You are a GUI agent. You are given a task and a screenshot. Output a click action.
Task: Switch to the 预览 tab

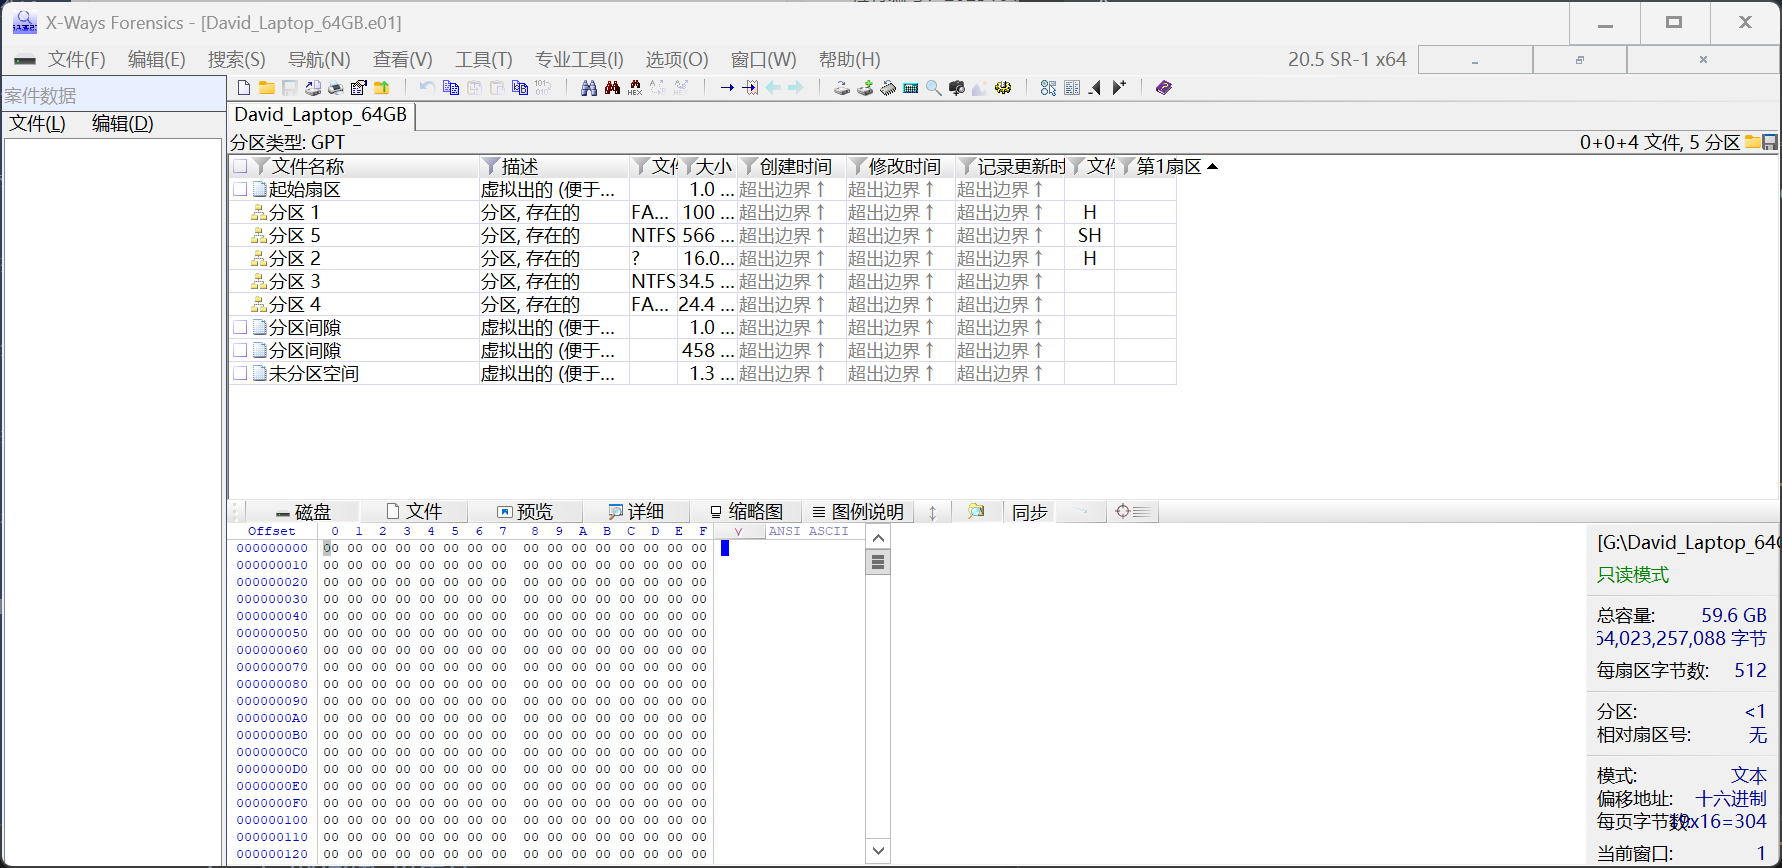click(525, 512)
